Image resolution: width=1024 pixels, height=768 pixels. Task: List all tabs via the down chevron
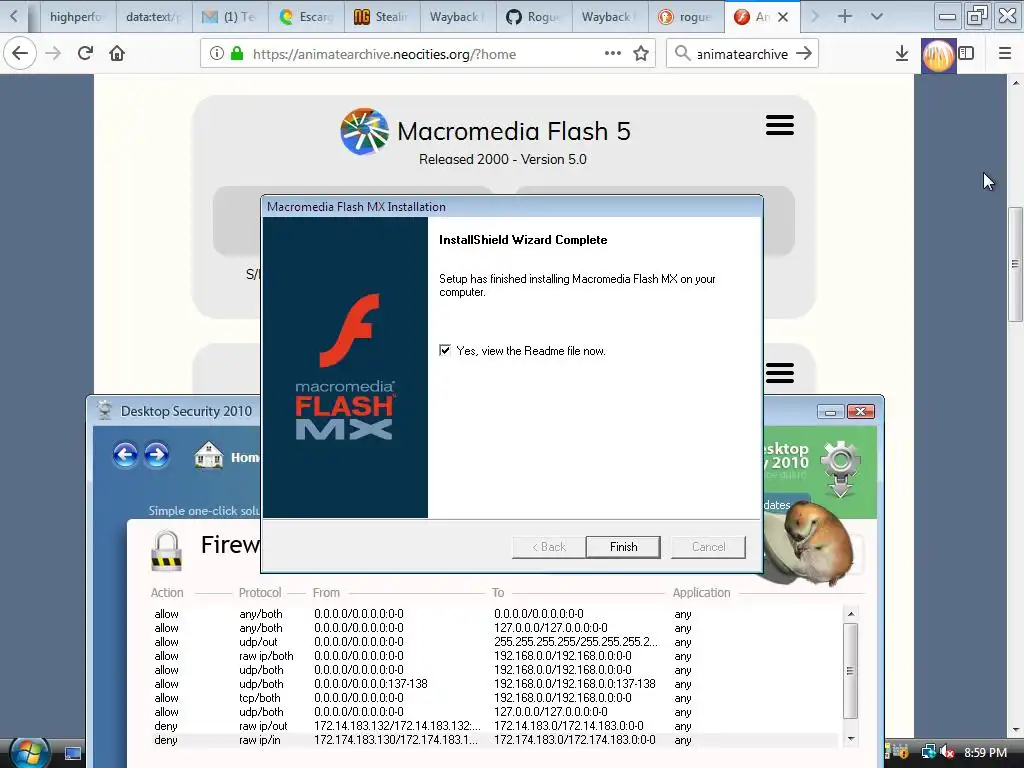pyautogui.click(x=877, y=16)
